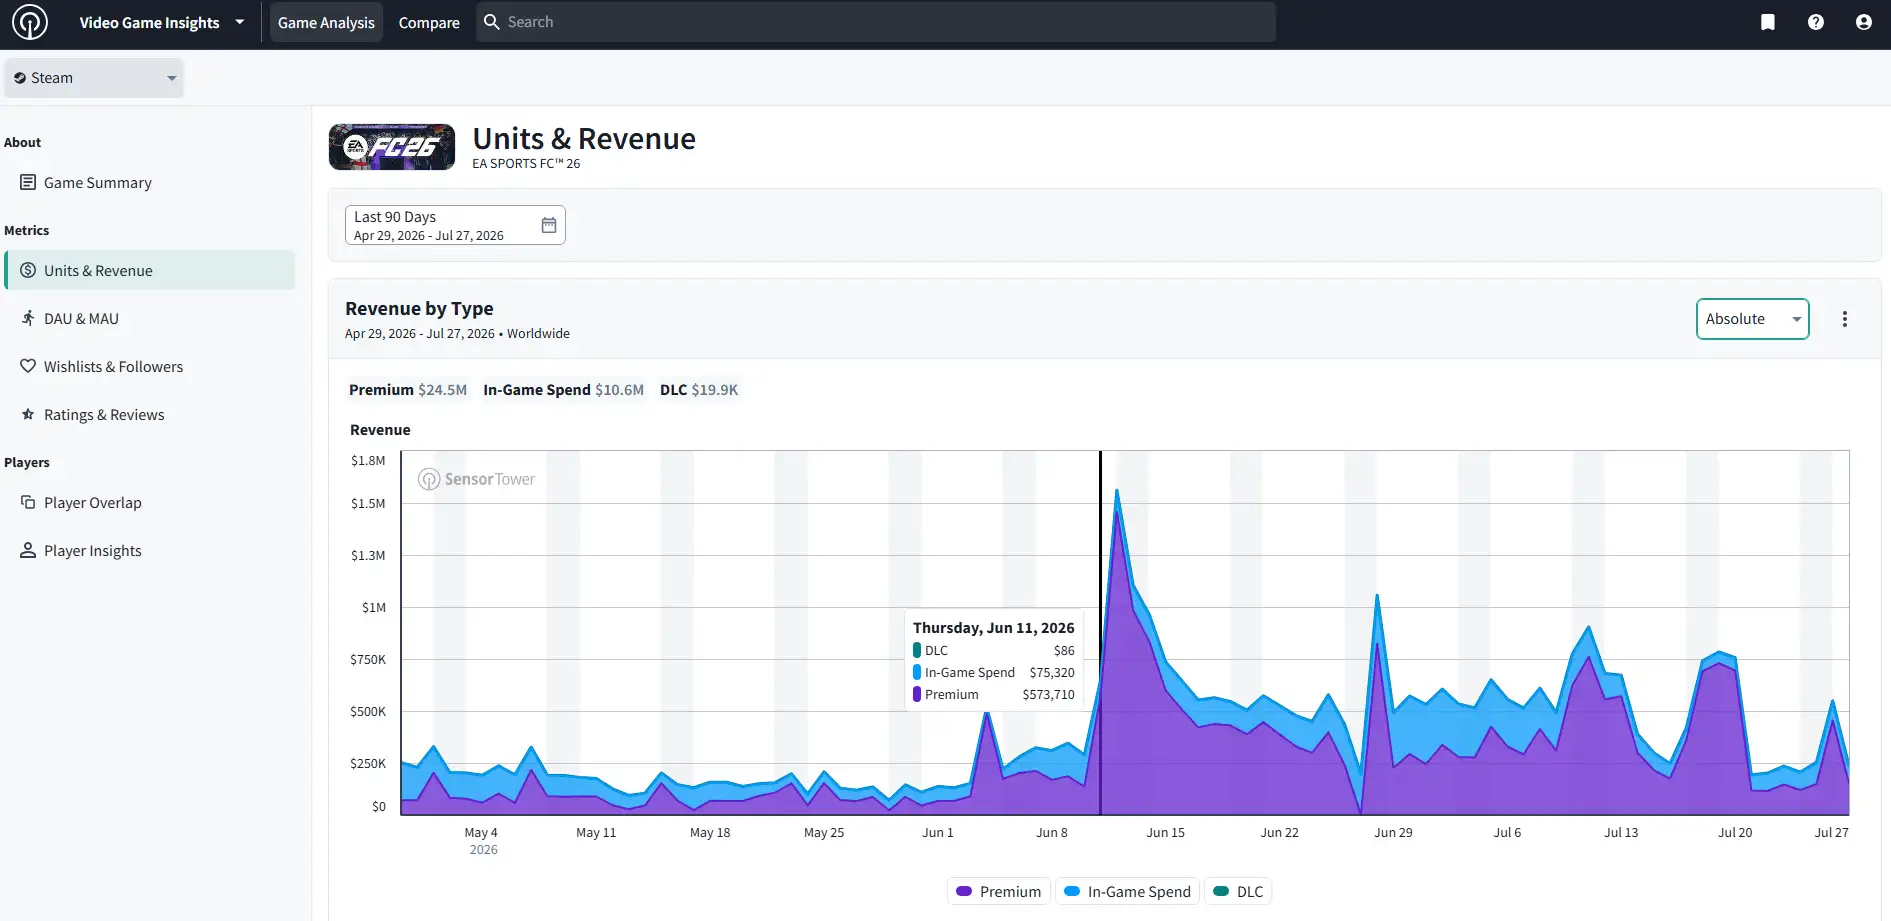Open the chart's three-dot more options menu
The image size is (1891, 921).
(x=1845, y=319)
